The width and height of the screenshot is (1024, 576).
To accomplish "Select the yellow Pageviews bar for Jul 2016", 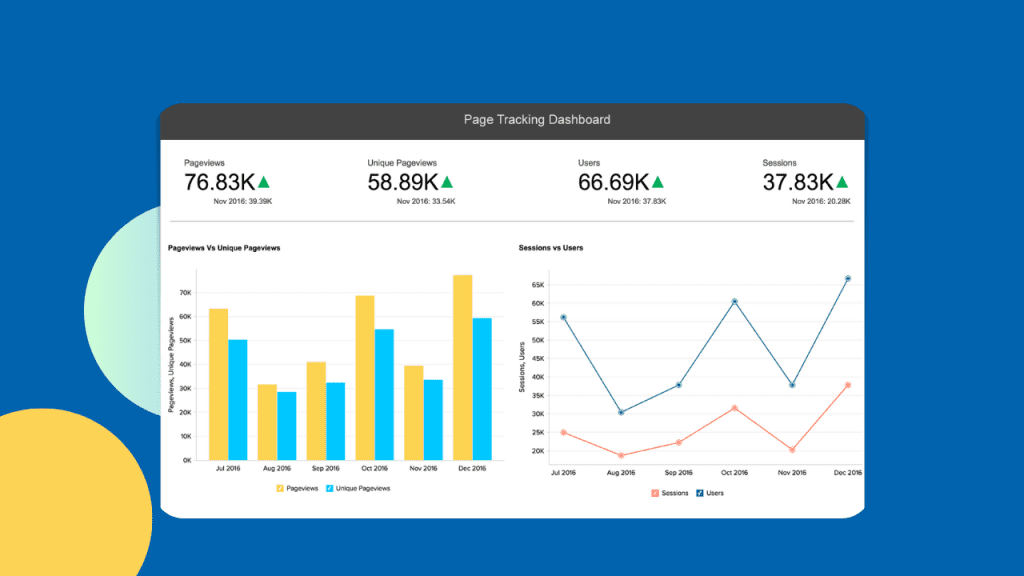I will (x=218, y=385).
